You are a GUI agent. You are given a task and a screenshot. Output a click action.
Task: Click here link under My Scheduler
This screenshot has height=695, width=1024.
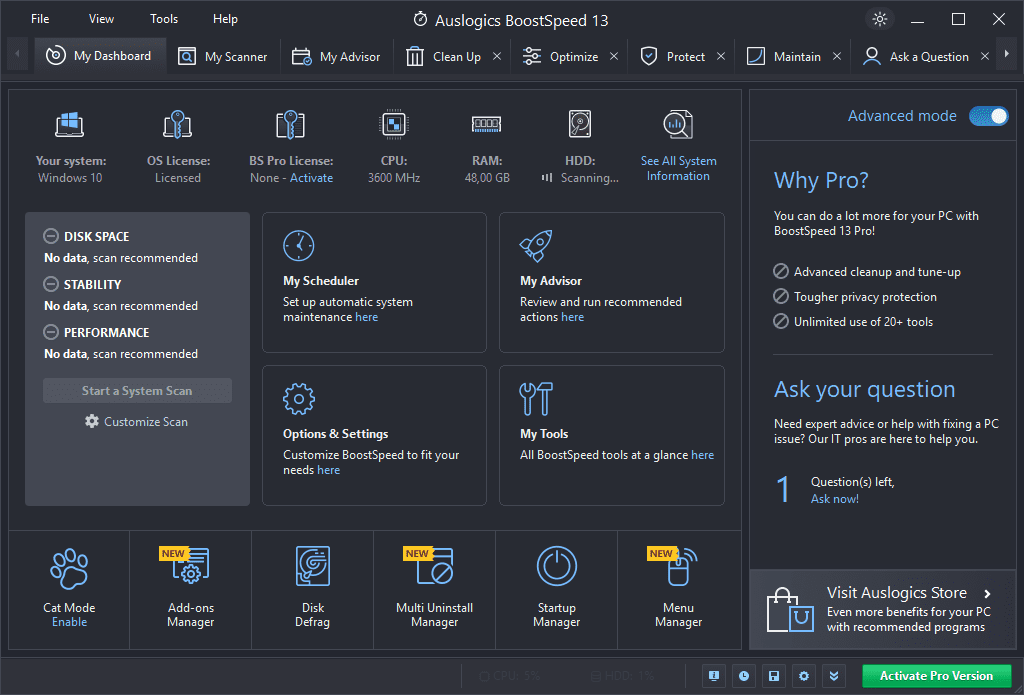[x=366, y=317]
